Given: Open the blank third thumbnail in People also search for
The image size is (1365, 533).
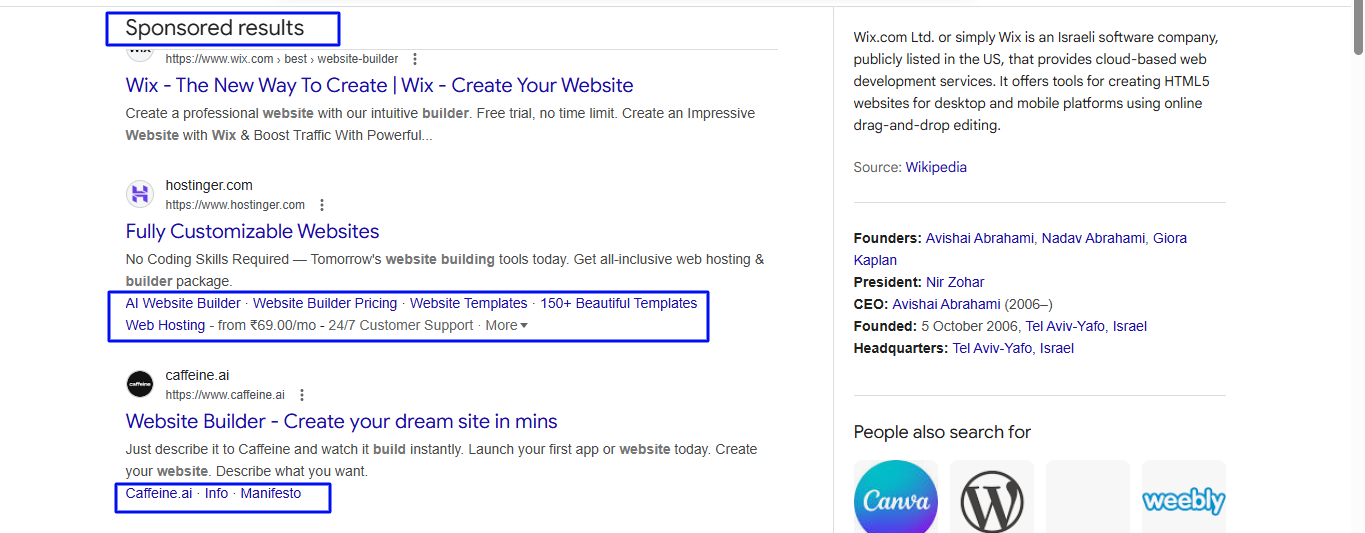Looking at the screenshot, I should tap(1088, 497).
